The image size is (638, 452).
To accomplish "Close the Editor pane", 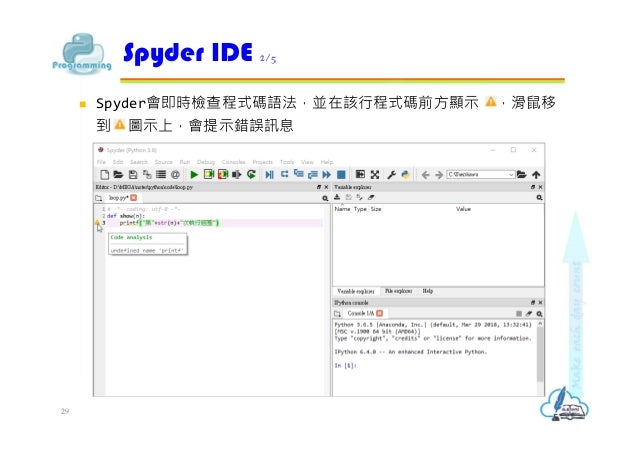I will [326, 187].
